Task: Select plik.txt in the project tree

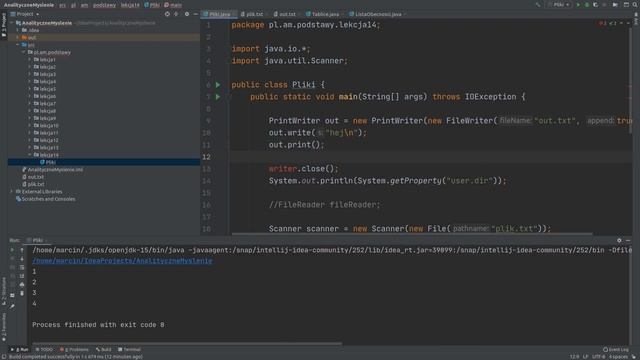Action: point(36,184)
